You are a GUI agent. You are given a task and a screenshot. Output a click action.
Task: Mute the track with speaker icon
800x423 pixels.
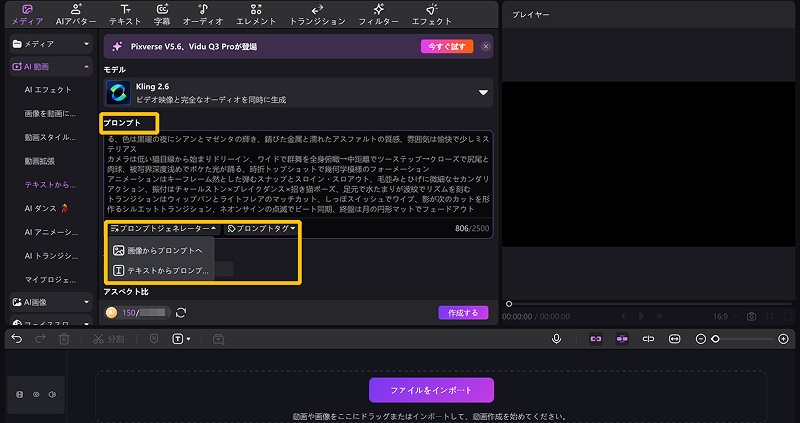pyautogui.click(x=52, y=394)
